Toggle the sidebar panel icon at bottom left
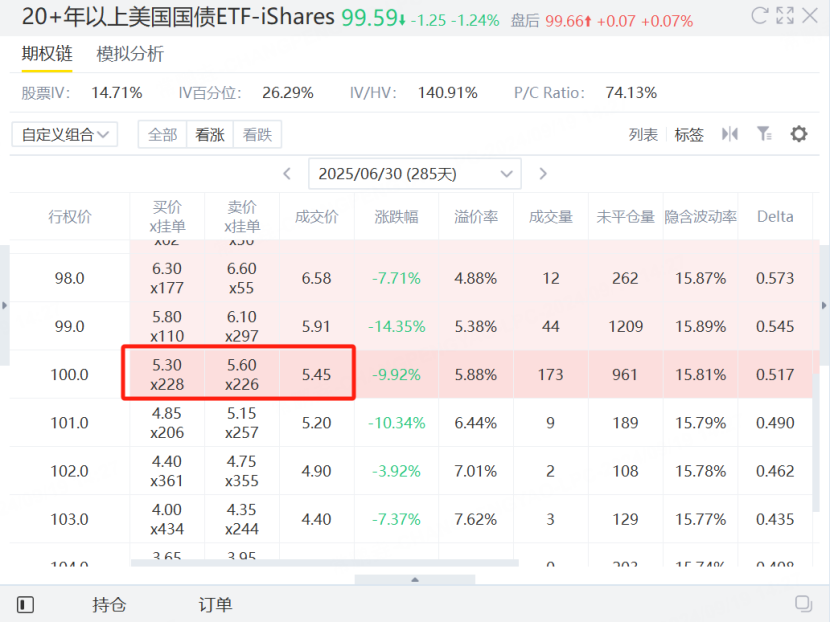Viewport: 830px width, 623px height. point(25,604)
